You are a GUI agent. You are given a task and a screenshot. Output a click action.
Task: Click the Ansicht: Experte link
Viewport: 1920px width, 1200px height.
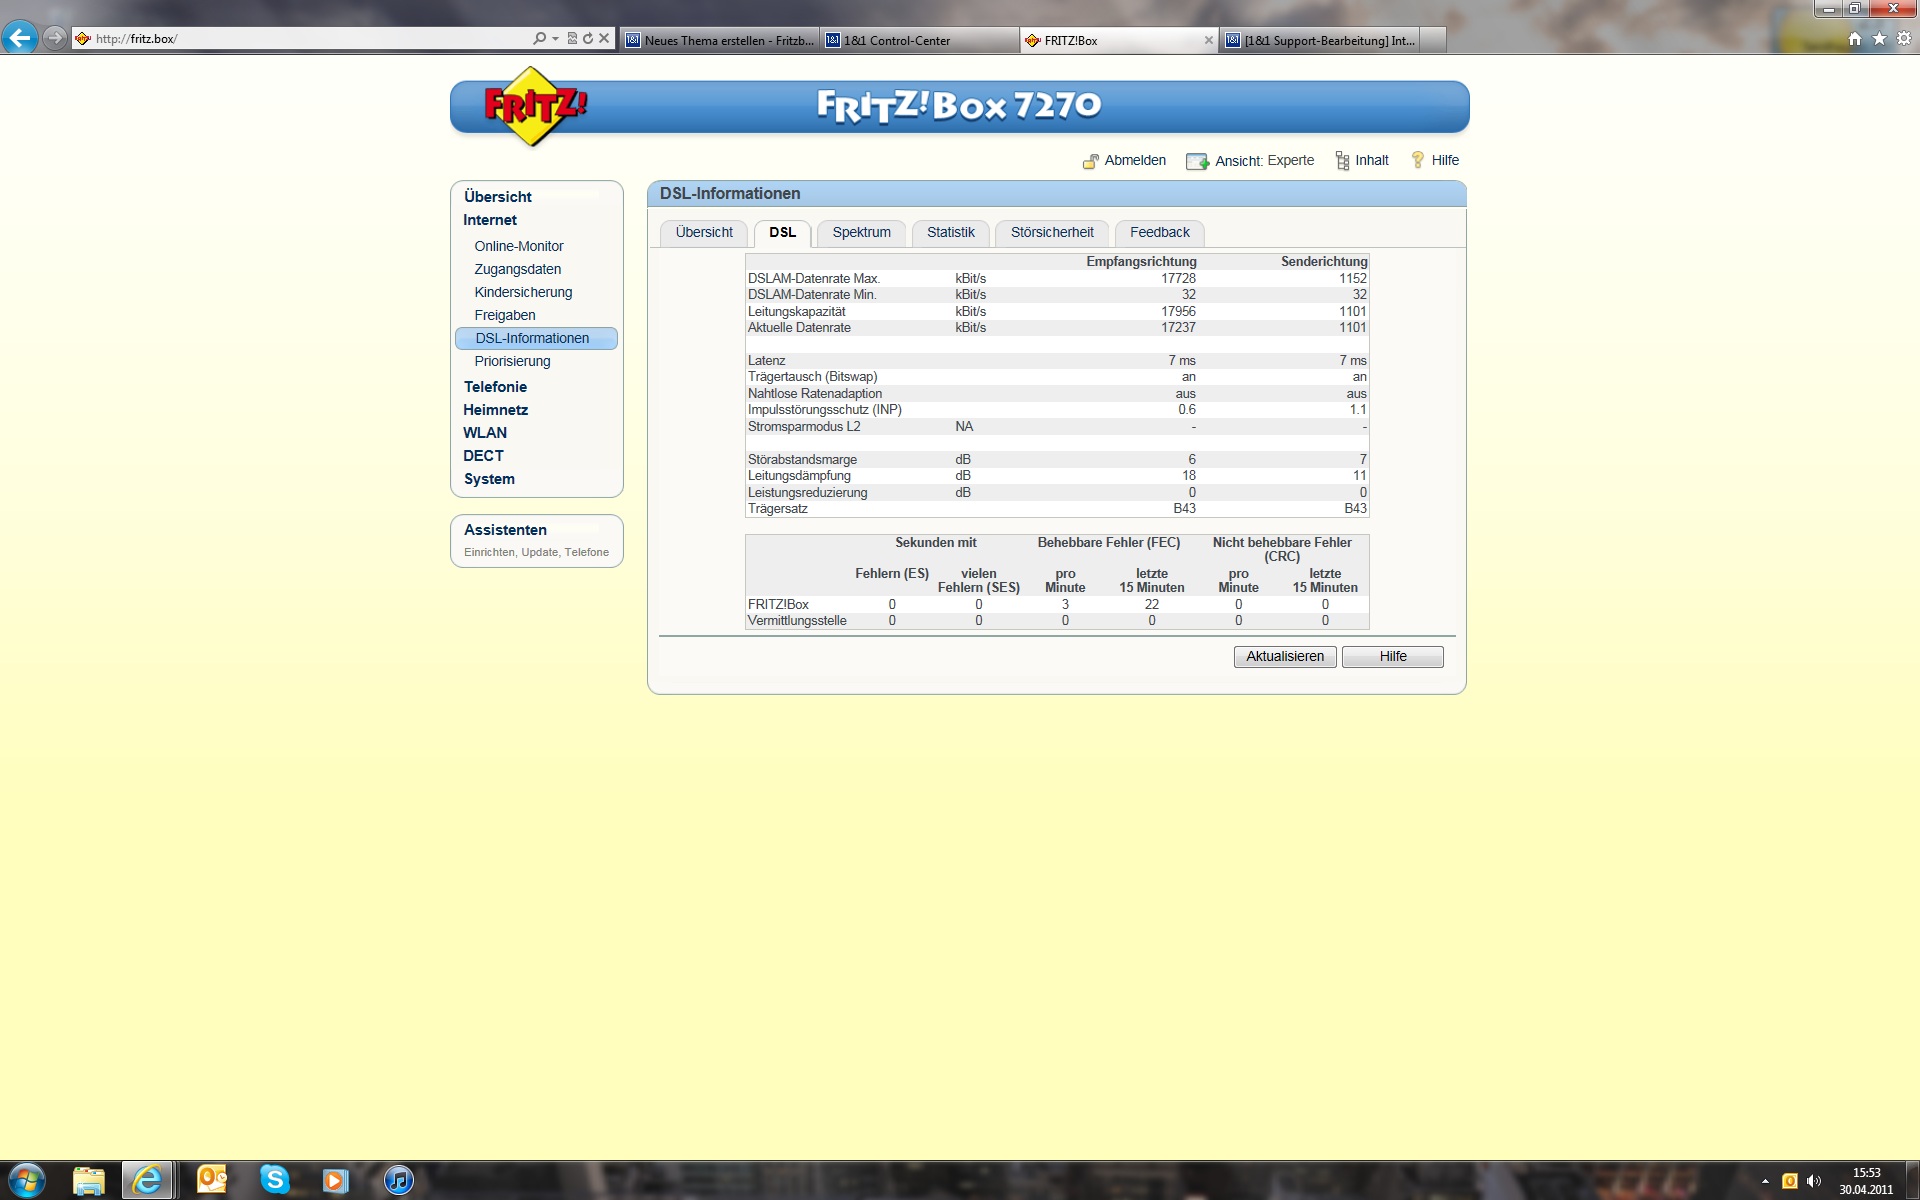coord(1264,161)
